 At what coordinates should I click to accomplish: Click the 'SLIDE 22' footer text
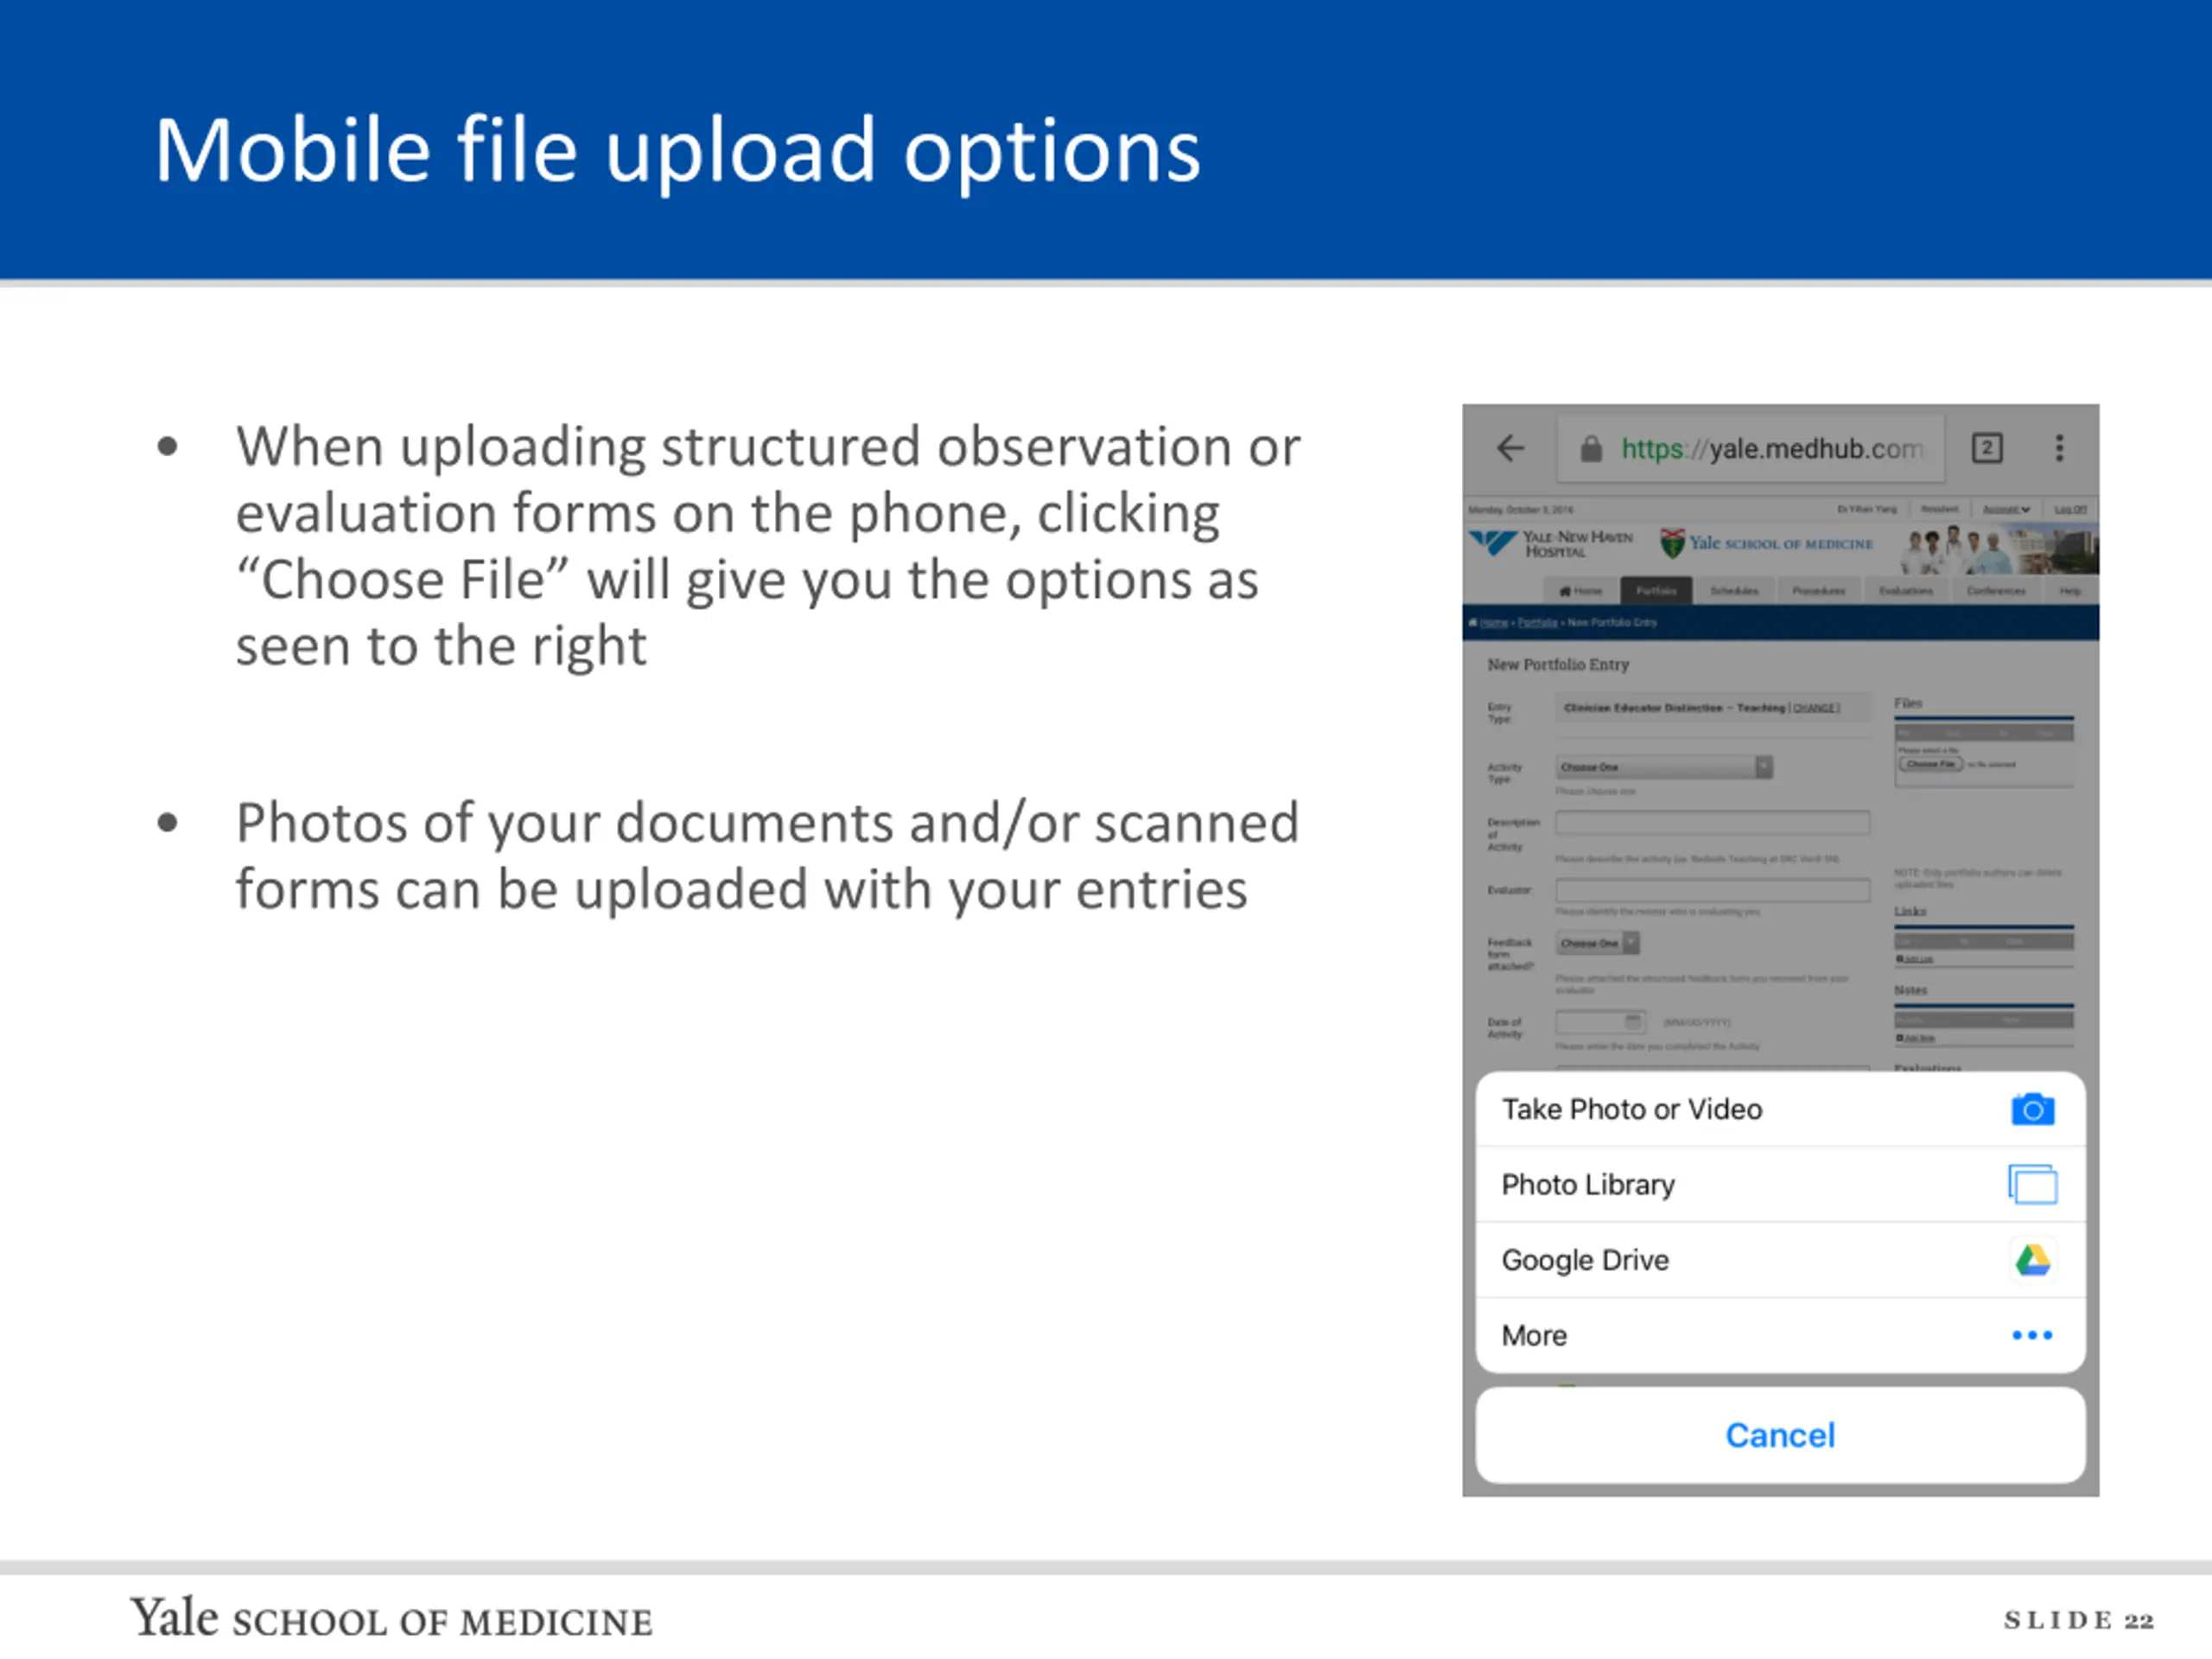point(2078,1620)
